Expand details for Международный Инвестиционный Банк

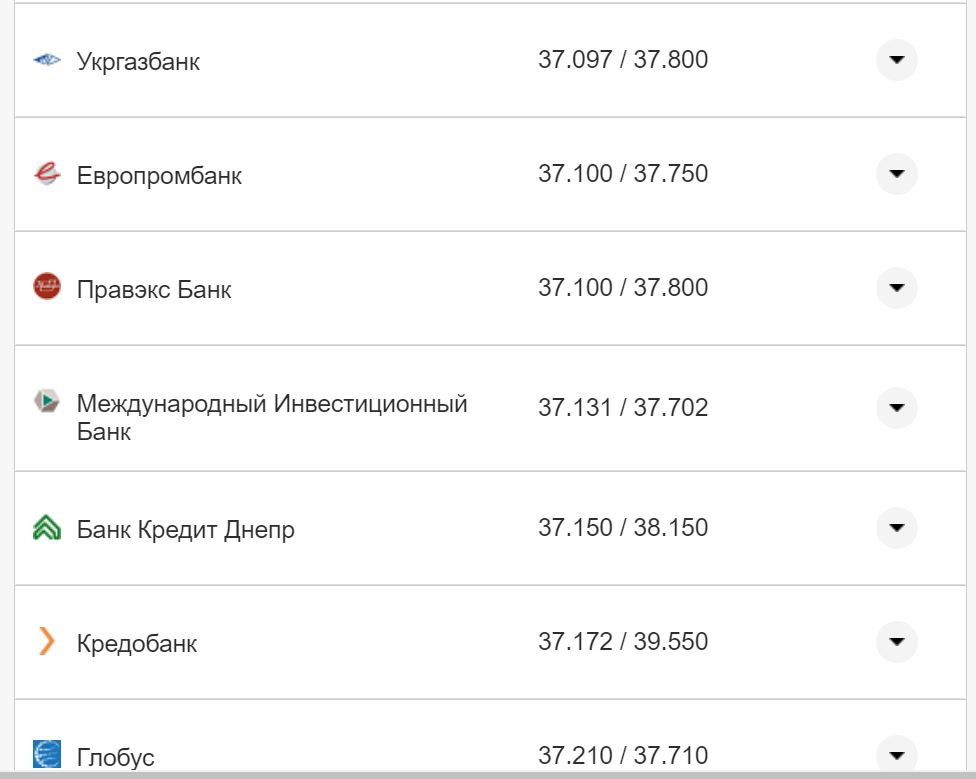(896, 408)
